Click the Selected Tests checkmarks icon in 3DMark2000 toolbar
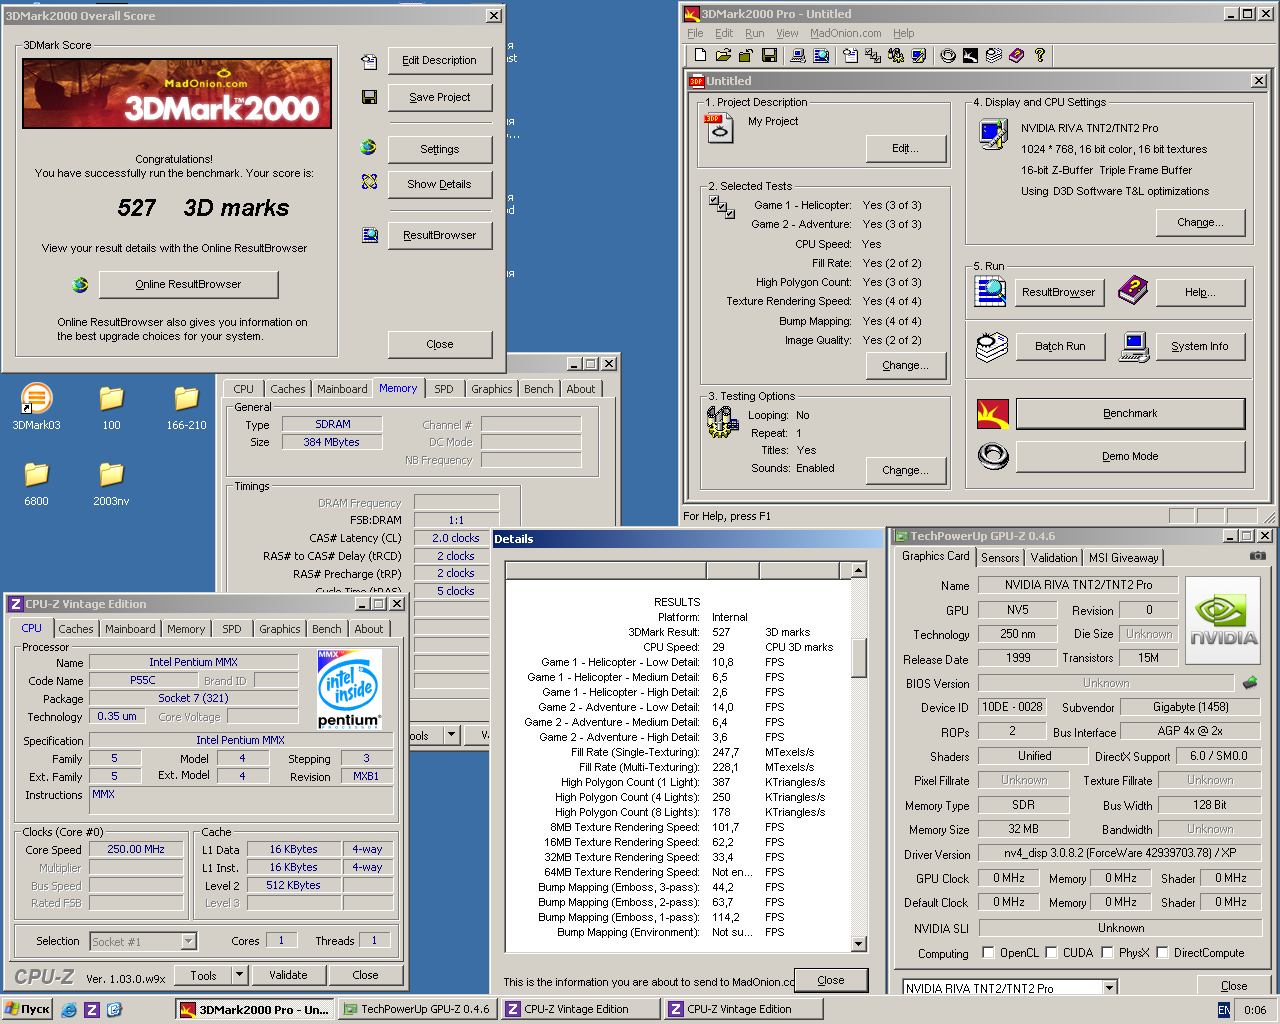This screenshot has height=1024, width=1280. (873, 55)
